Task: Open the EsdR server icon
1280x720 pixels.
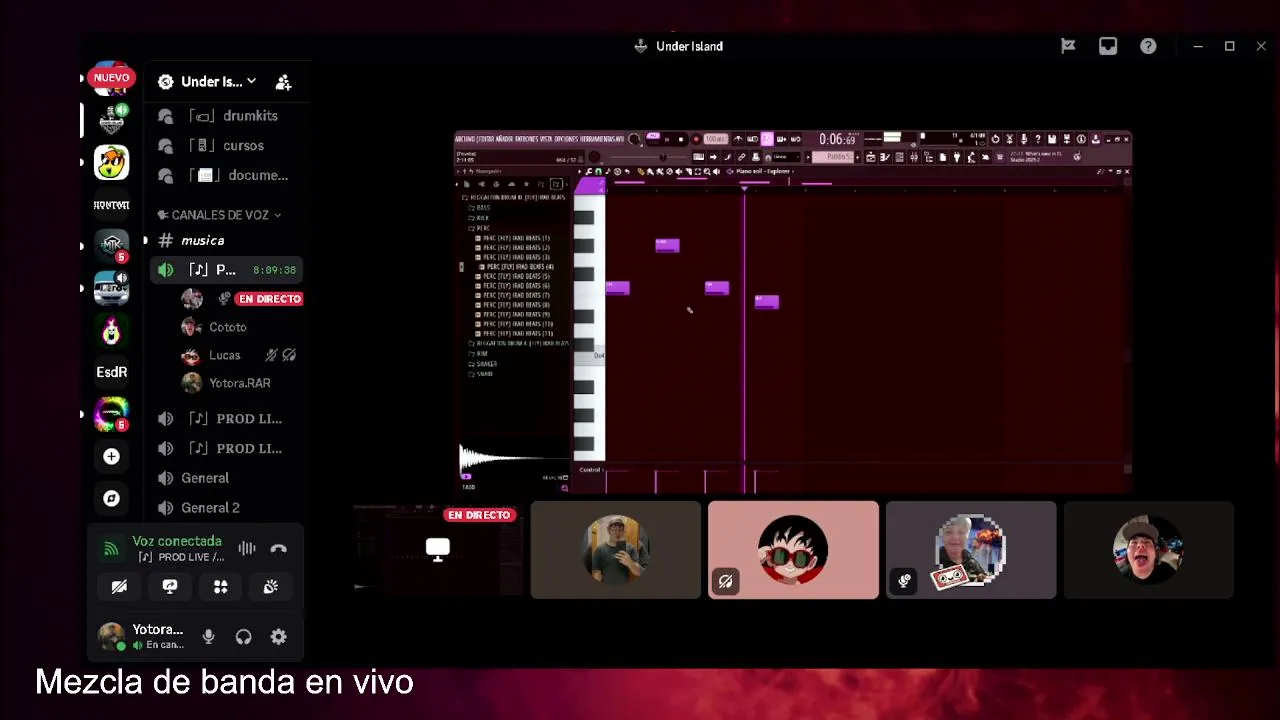Action: pos(111,372)
